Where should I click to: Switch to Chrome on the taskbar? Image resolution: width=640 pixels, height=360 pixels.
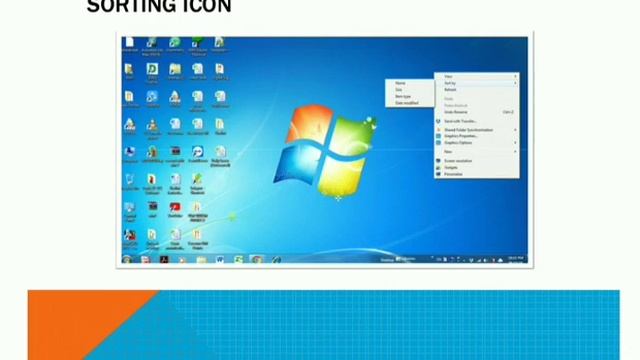pos(257,259)
